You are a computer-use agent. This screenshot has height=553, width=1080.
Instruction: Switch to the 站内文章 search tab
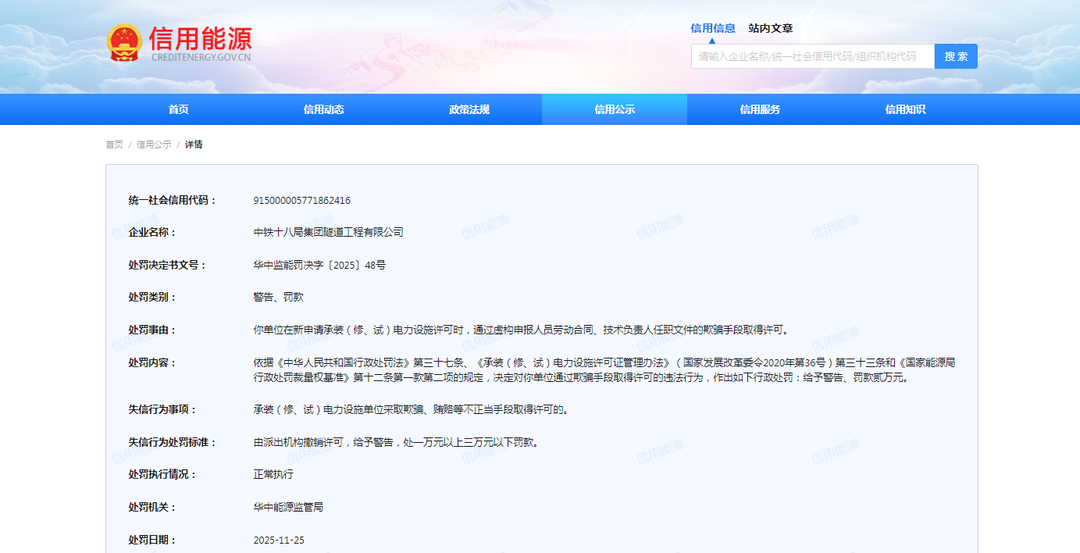pyautogui.click(x=771, y=28)
